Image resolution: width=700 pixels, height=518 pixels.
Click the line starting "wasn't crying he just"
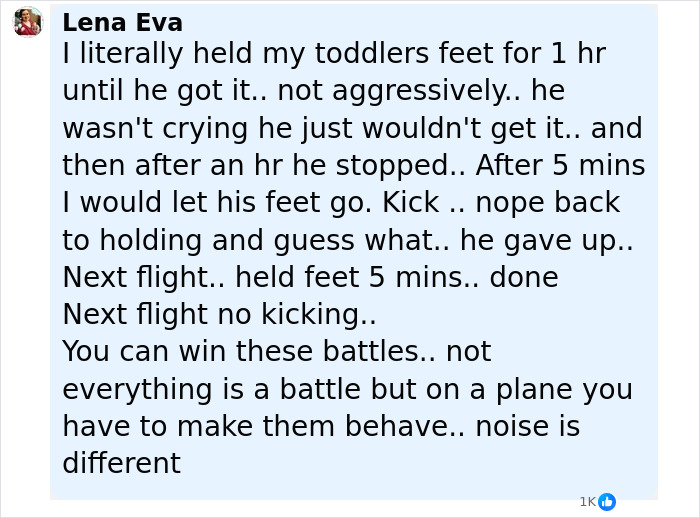click(x=352, y=128)
